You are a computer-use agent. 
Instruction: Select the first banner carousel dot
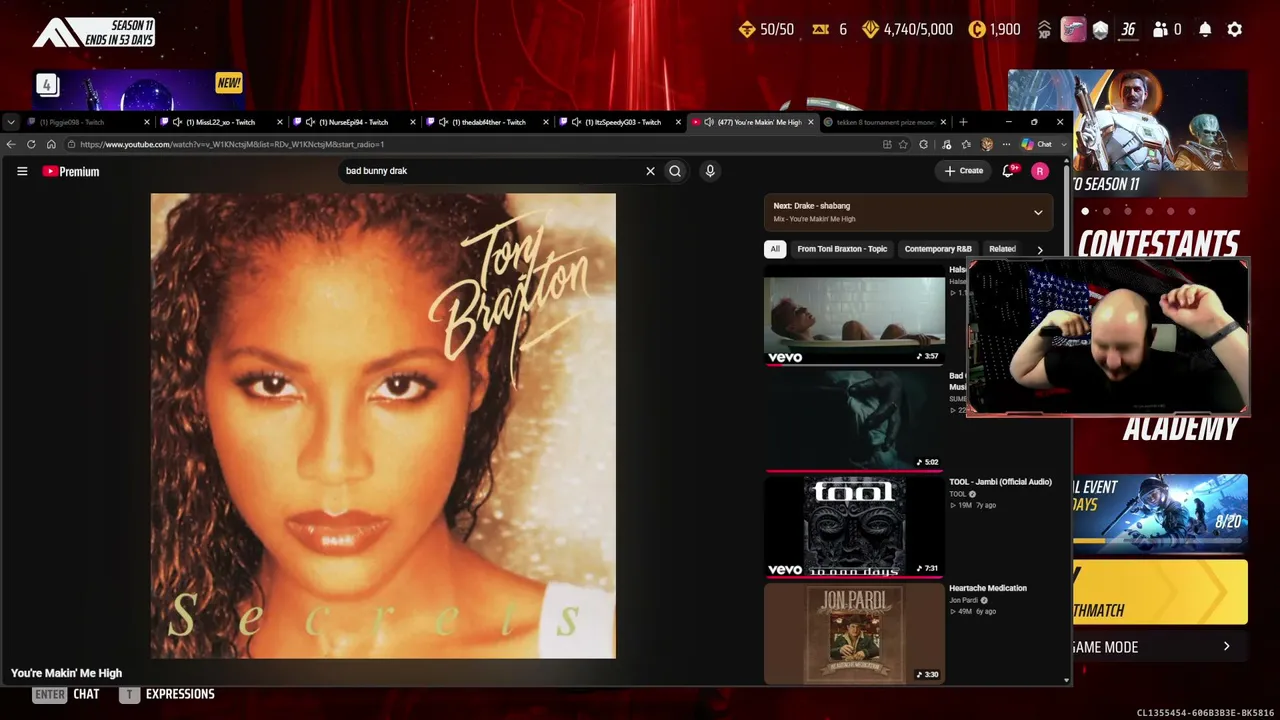pos(1085,211)
